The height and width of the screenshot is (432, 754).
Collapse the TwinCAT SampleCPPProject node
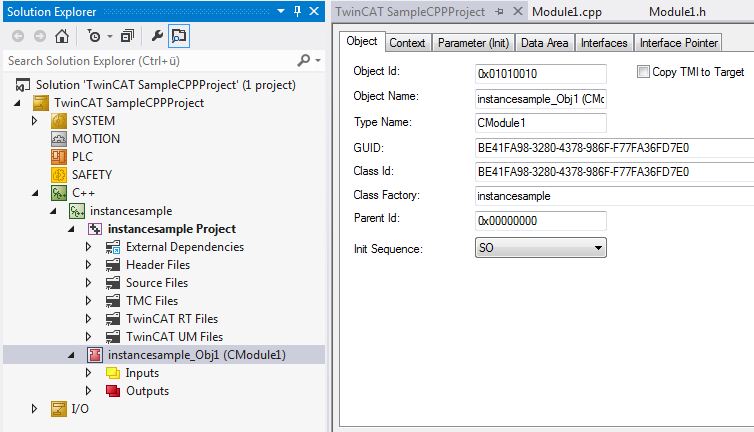(17, 103)
